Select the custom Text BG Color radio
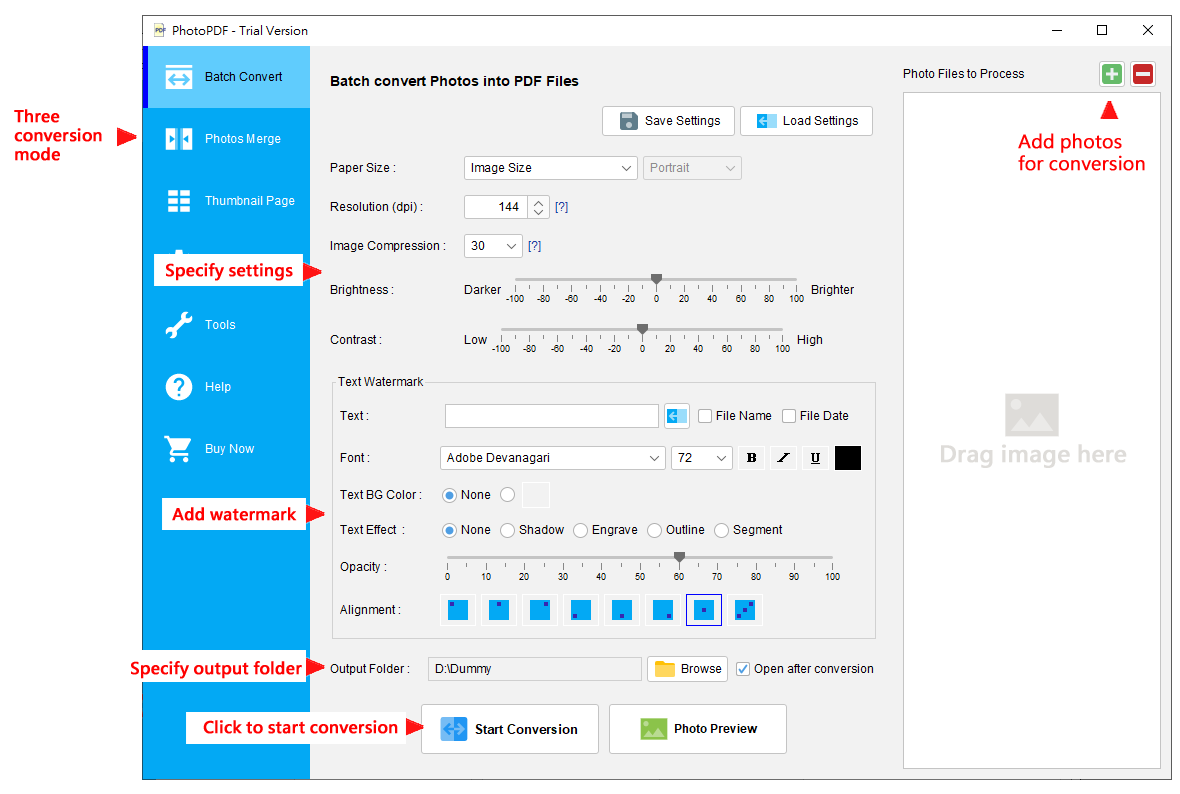The image size is (1180, 794). click(x=507, y=494)
